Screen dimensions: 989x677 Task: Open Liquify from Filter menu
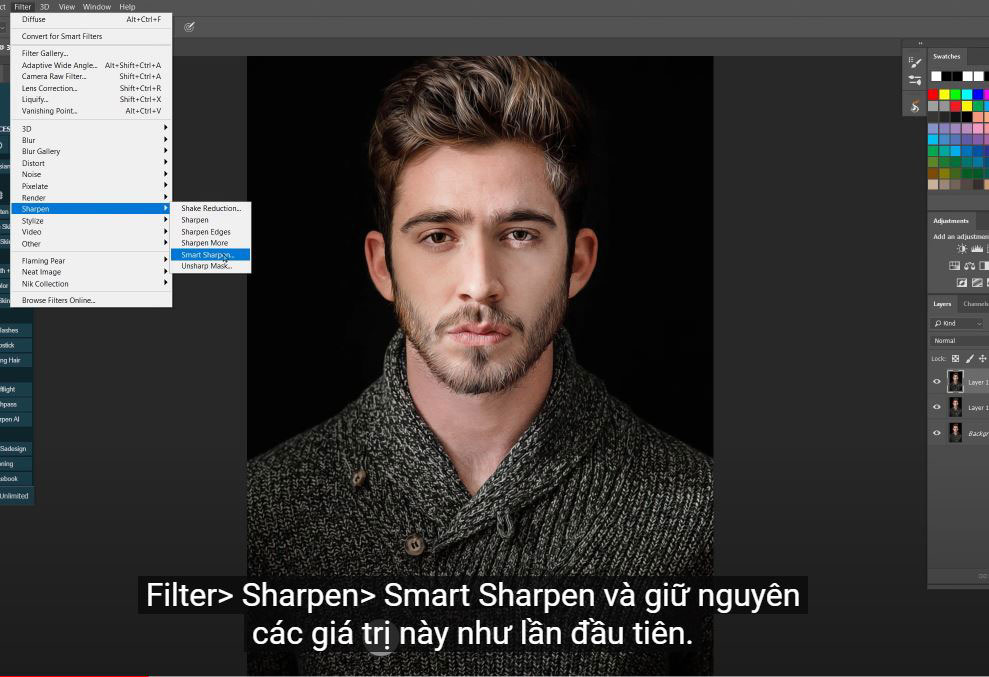(91, 99)
